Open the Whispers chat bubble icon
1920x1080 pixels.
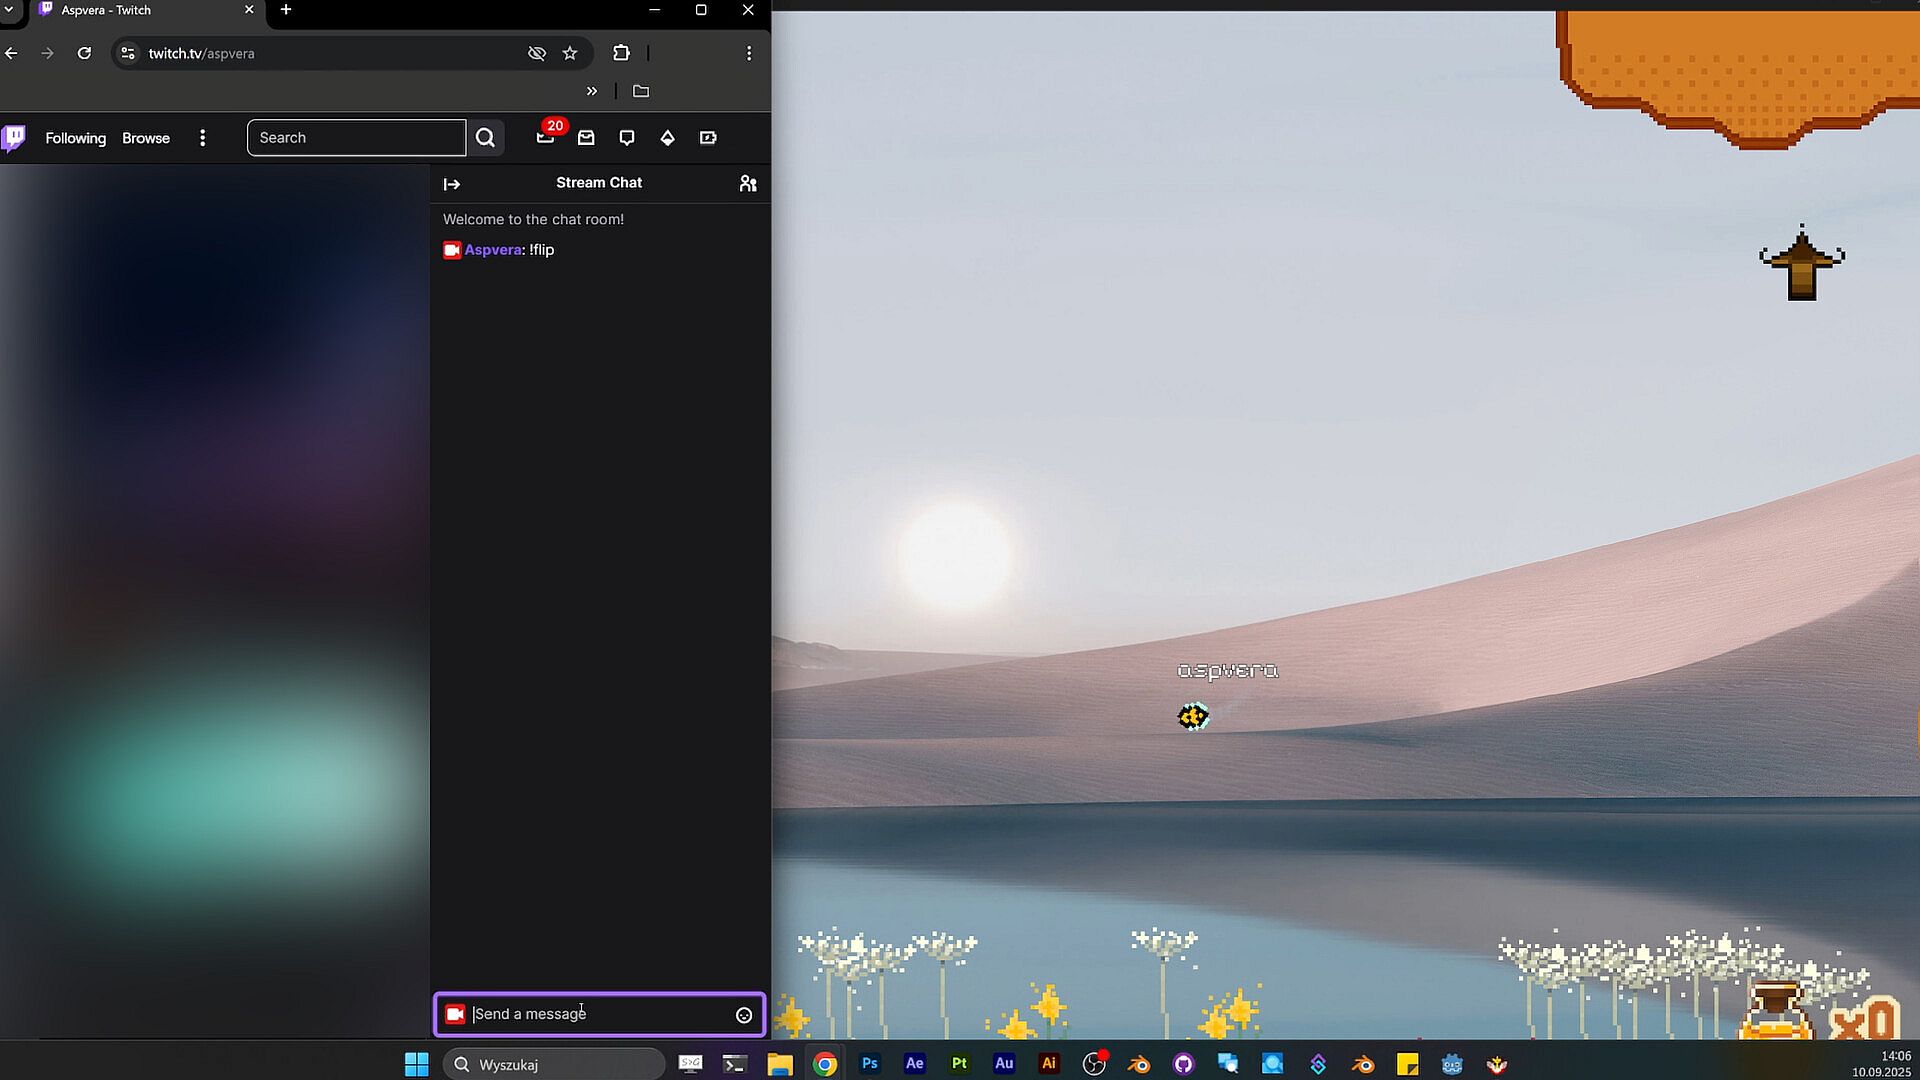[627, 138]
